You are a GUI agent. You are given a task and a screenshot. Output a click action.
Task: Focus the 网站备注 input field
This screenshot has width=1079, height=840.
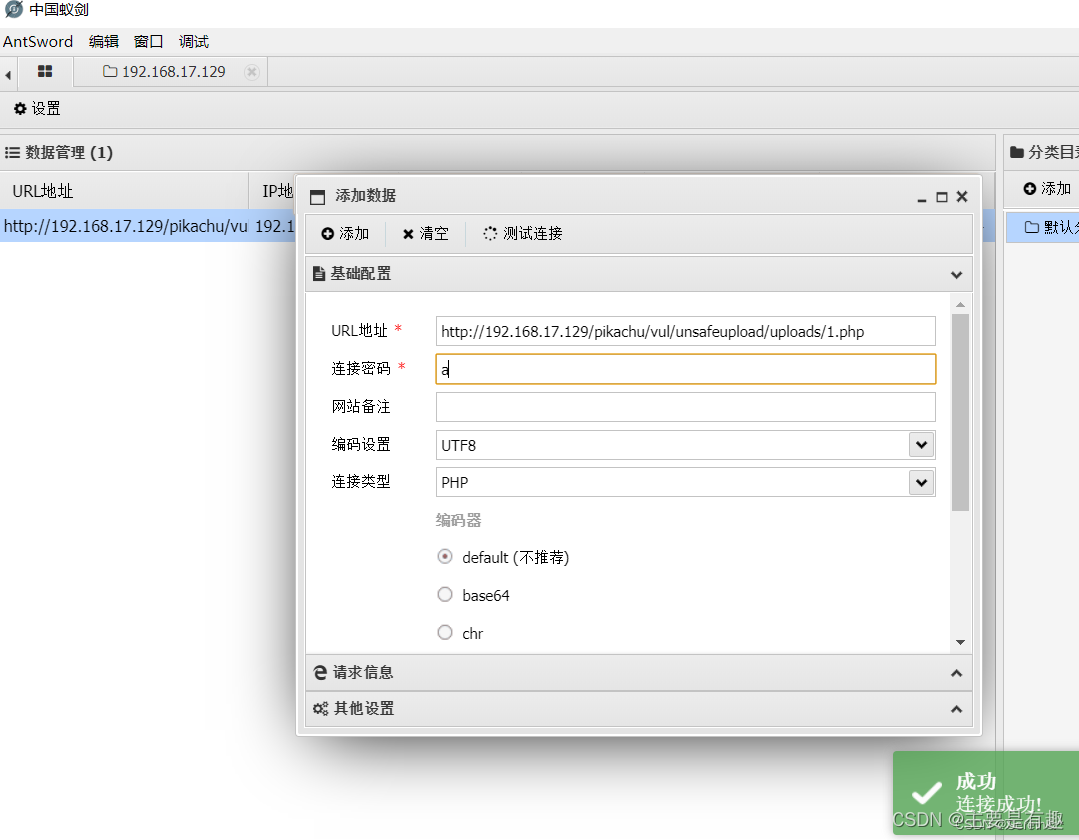click(685, 407)
